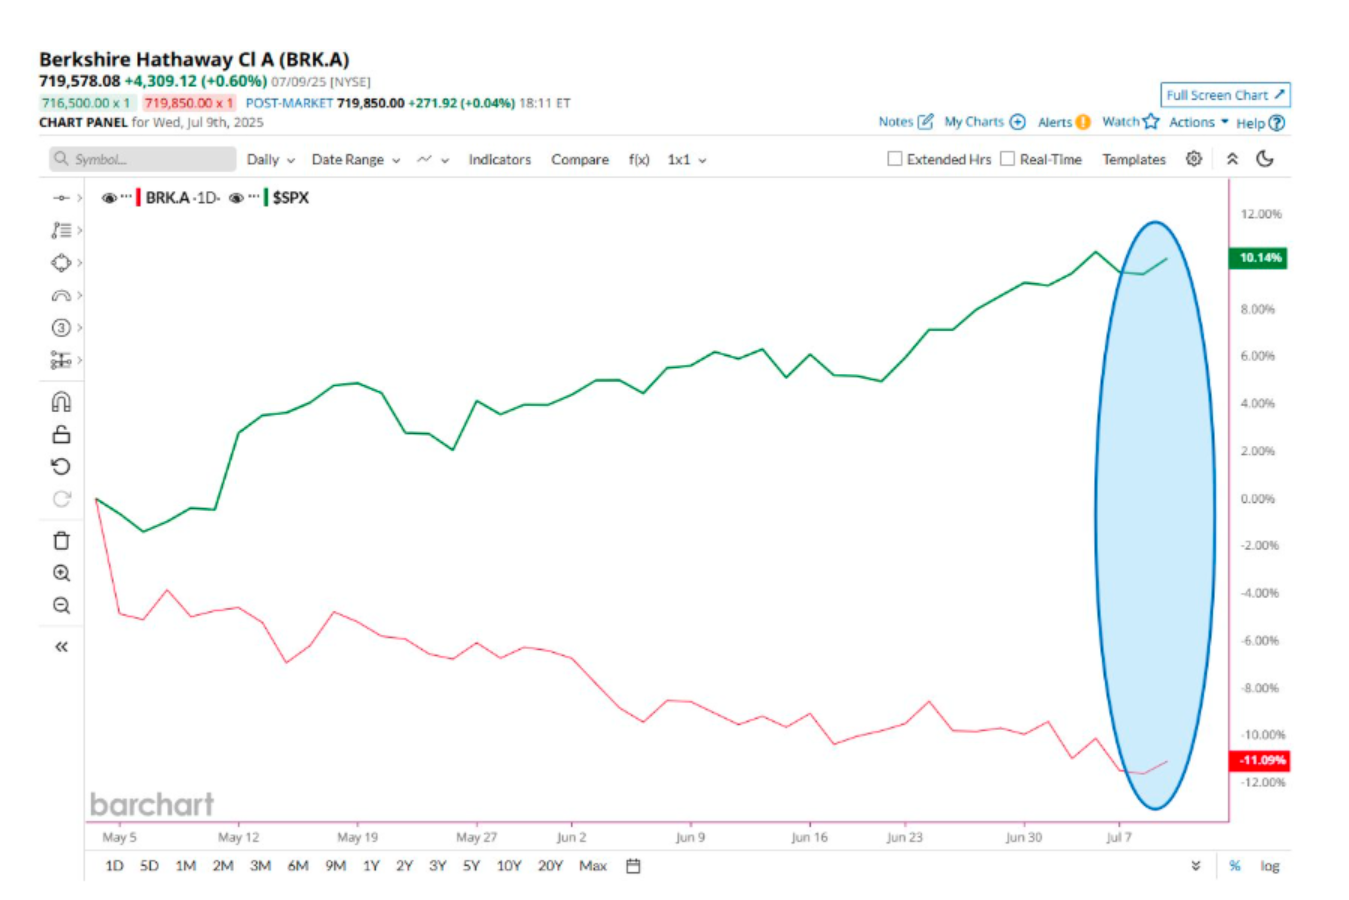Click the trash delete drawings icon
The width and height of the screenshot is (1349, 900).
coord(61,540)
